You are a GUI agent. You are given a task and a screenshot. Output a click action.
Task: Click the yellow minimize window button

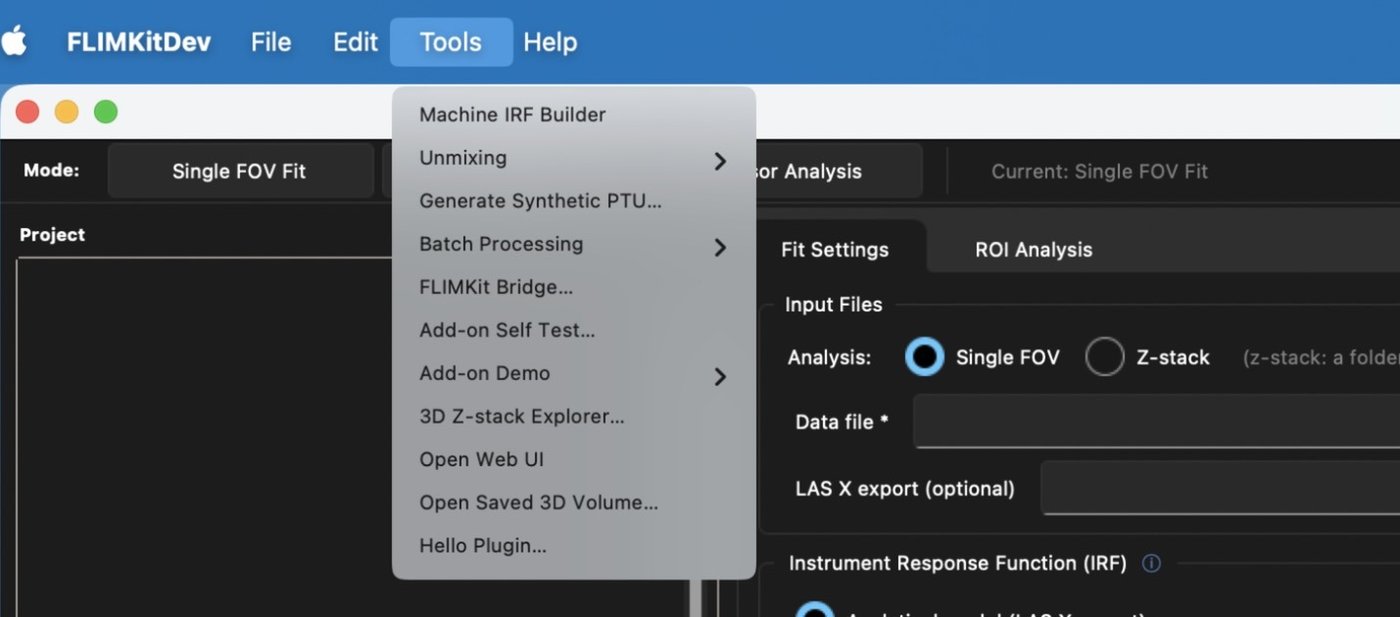tap(66, 112)
